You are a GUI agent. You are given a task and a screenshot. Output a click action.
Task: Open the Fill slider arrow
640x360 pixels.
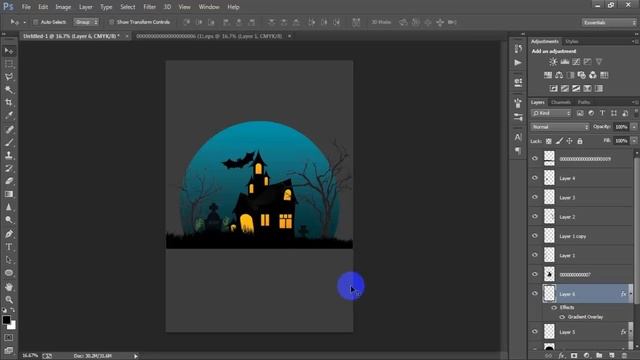(634, 141)
